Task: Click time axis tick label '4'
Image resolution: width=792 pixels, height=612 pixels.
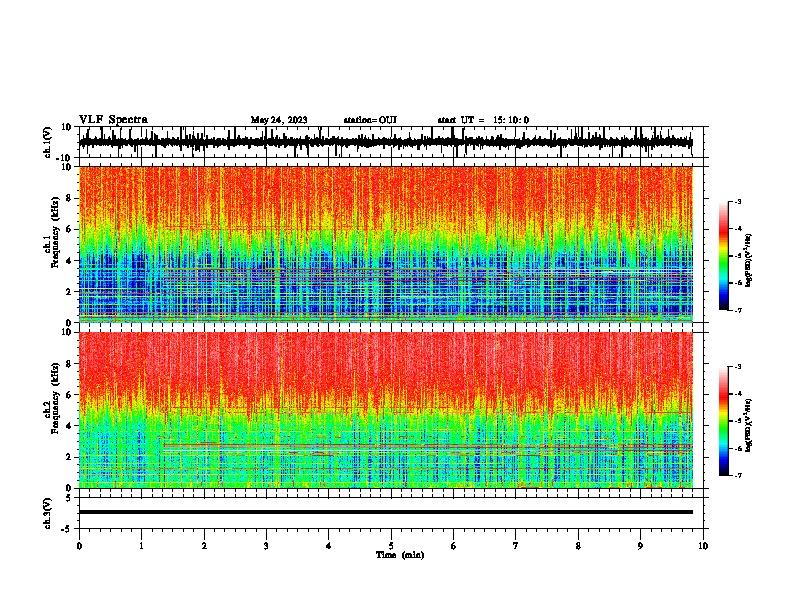Action: pos(329,546)
